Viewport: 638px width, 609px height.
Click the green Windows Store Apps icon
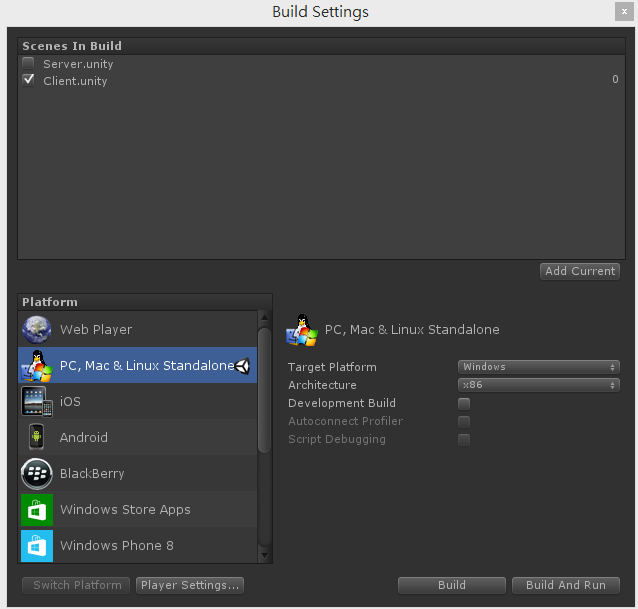[37, 510]
